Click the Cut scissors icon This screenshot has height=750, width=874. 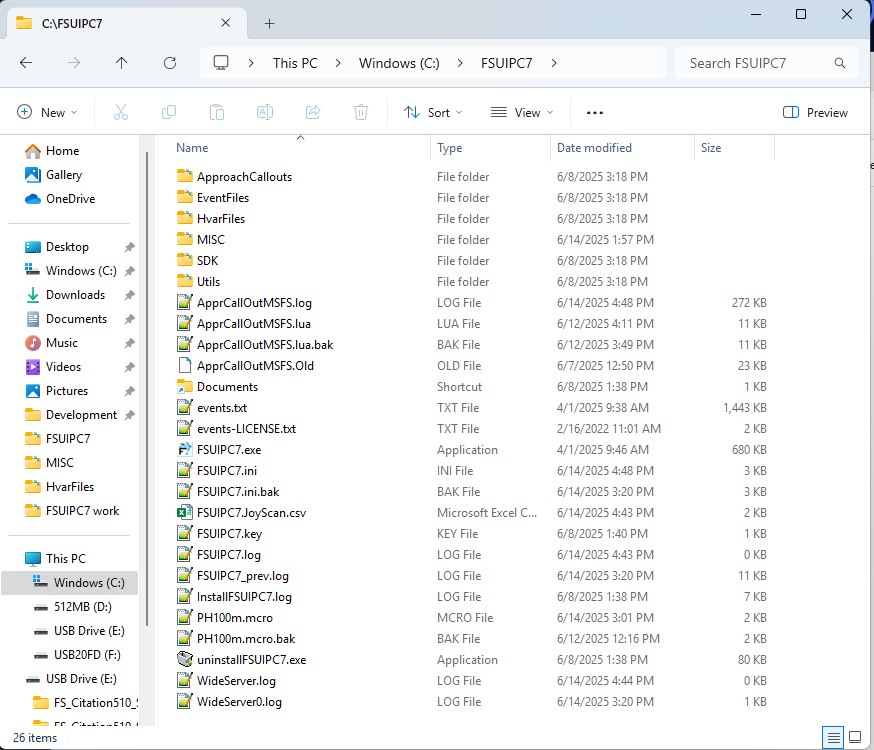point(120,113)
